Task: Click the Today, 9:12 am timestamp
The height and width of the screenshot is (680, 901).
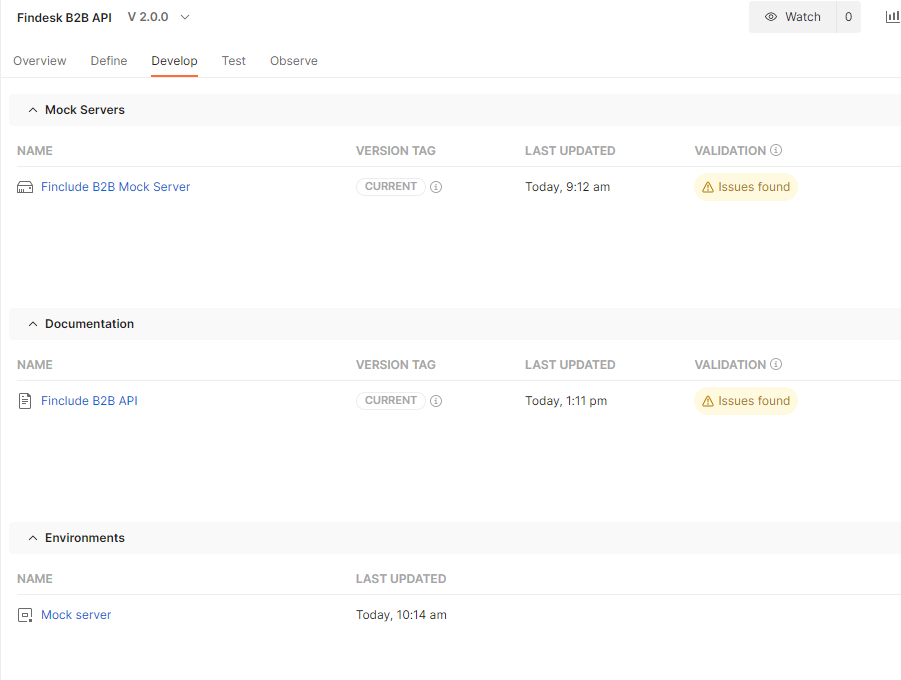Action: [567, 187]
